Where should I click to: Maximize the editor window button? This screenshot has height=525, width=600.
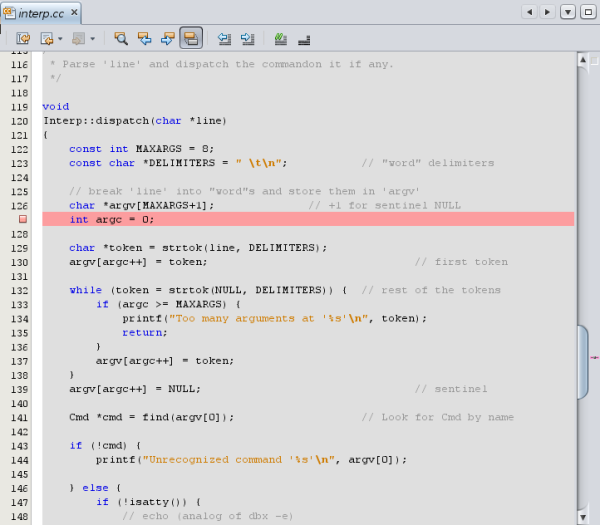[x=588, y=12]
